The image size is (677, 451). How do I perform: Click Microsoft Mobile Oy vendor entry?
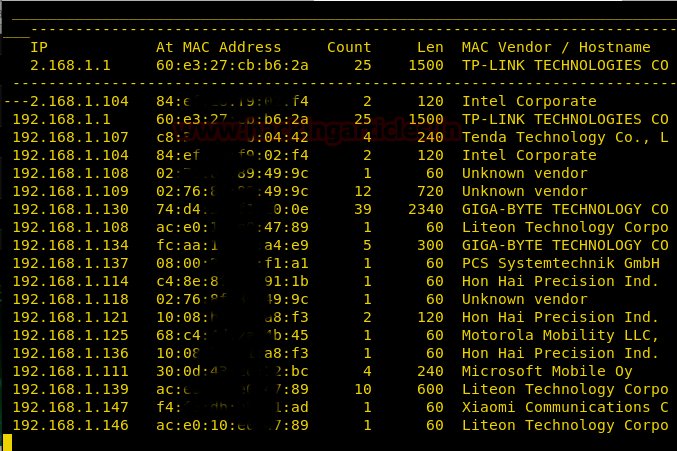pyautogui.click(x=547, y=371)
